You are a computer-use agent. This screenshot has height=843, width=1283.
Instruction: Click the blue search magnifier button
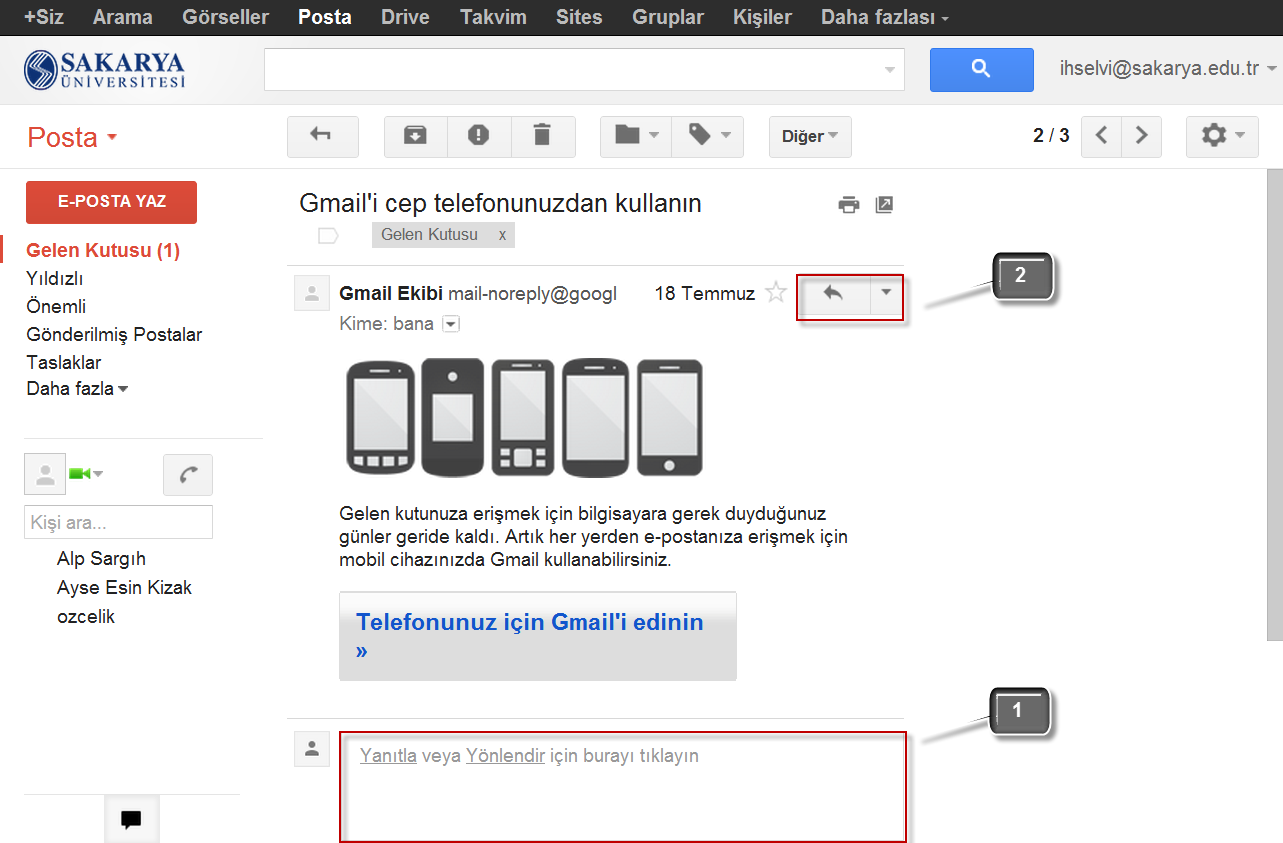(981, 69)
